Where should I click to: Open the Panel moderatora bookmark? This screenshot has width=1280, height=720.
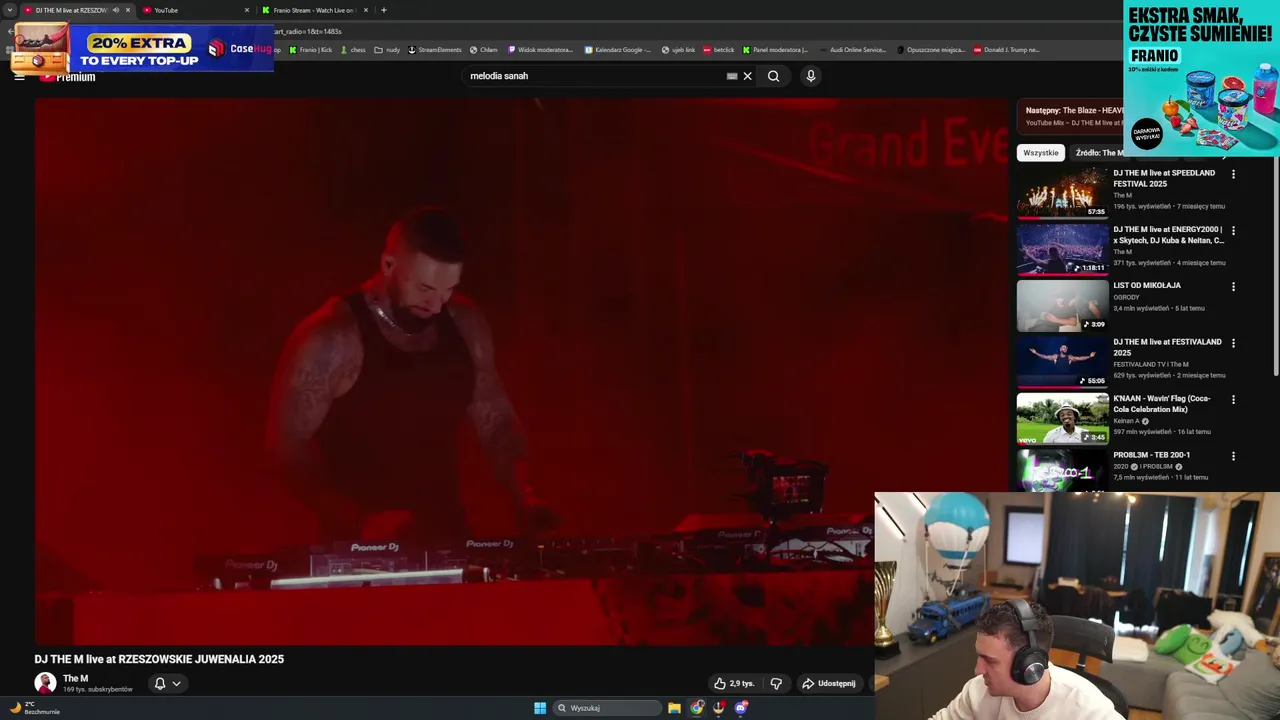coord(775,50)
